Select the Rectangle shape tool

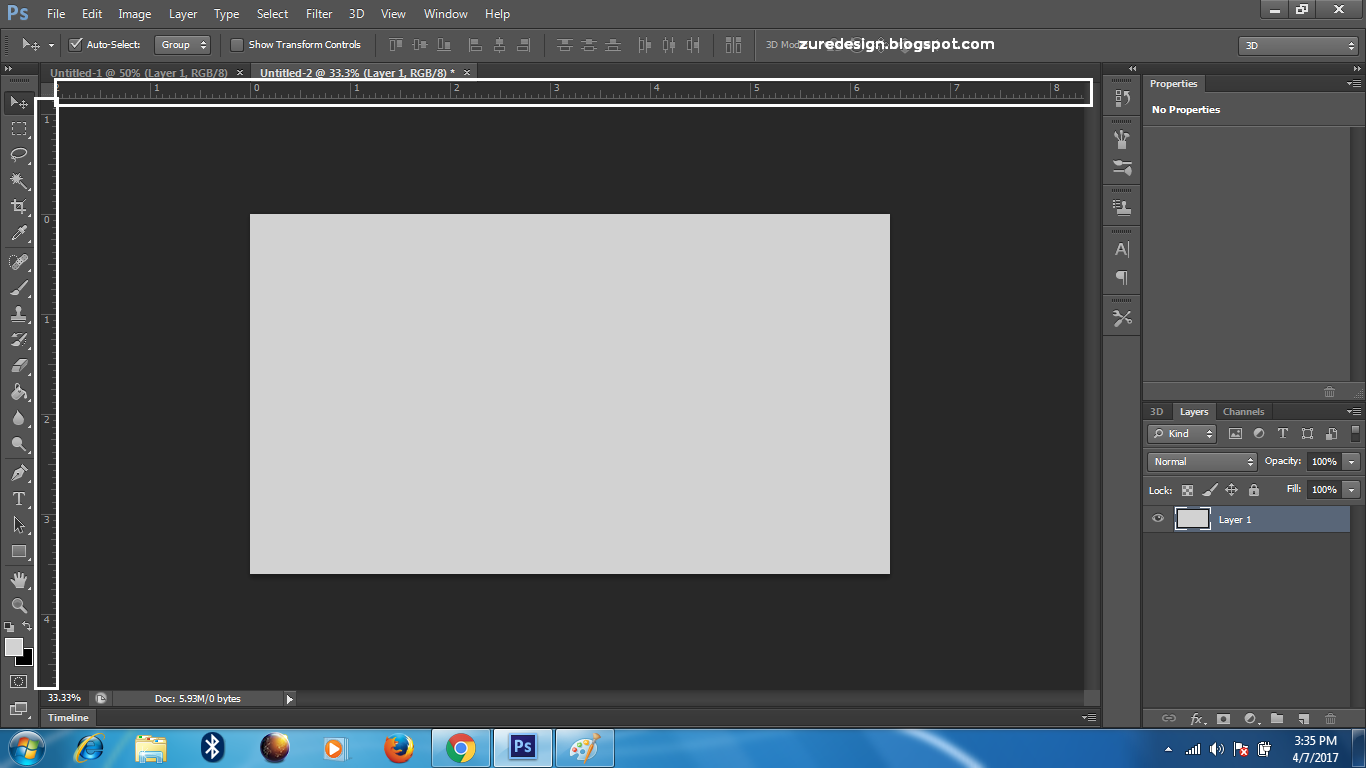[18, 551]
